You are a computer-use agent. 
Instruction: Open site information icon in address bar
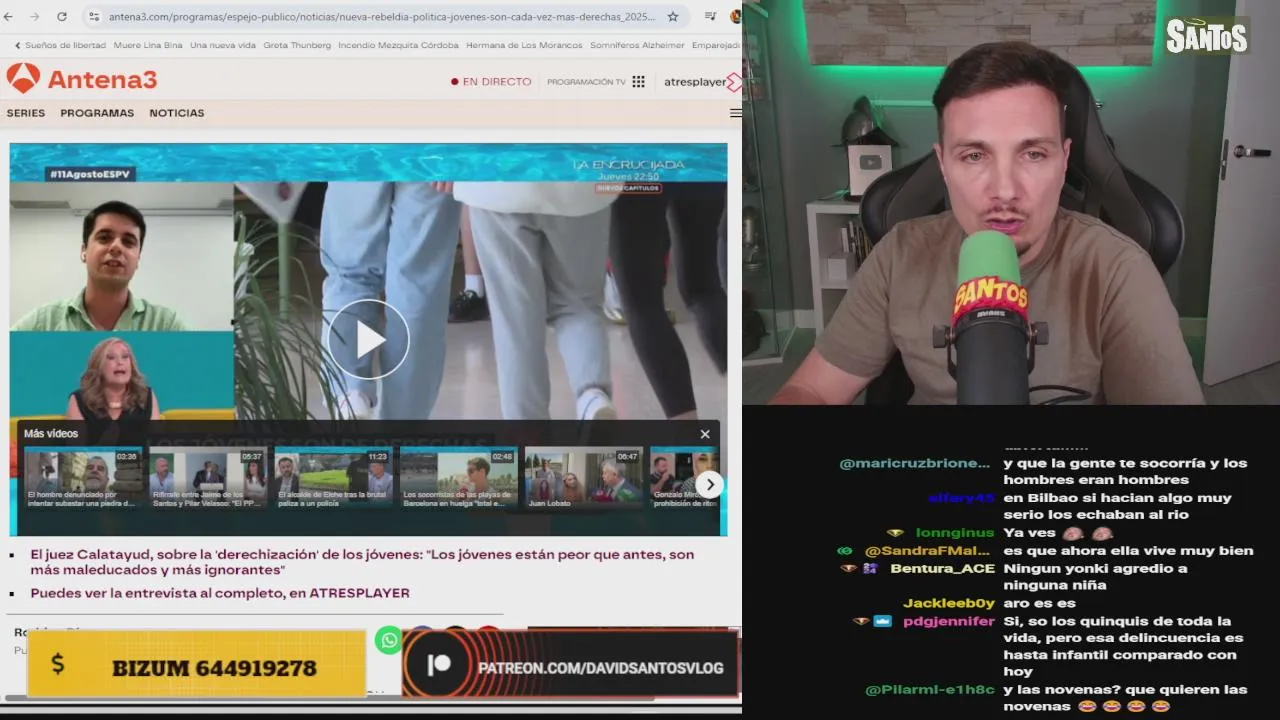(x=94, y=17)
